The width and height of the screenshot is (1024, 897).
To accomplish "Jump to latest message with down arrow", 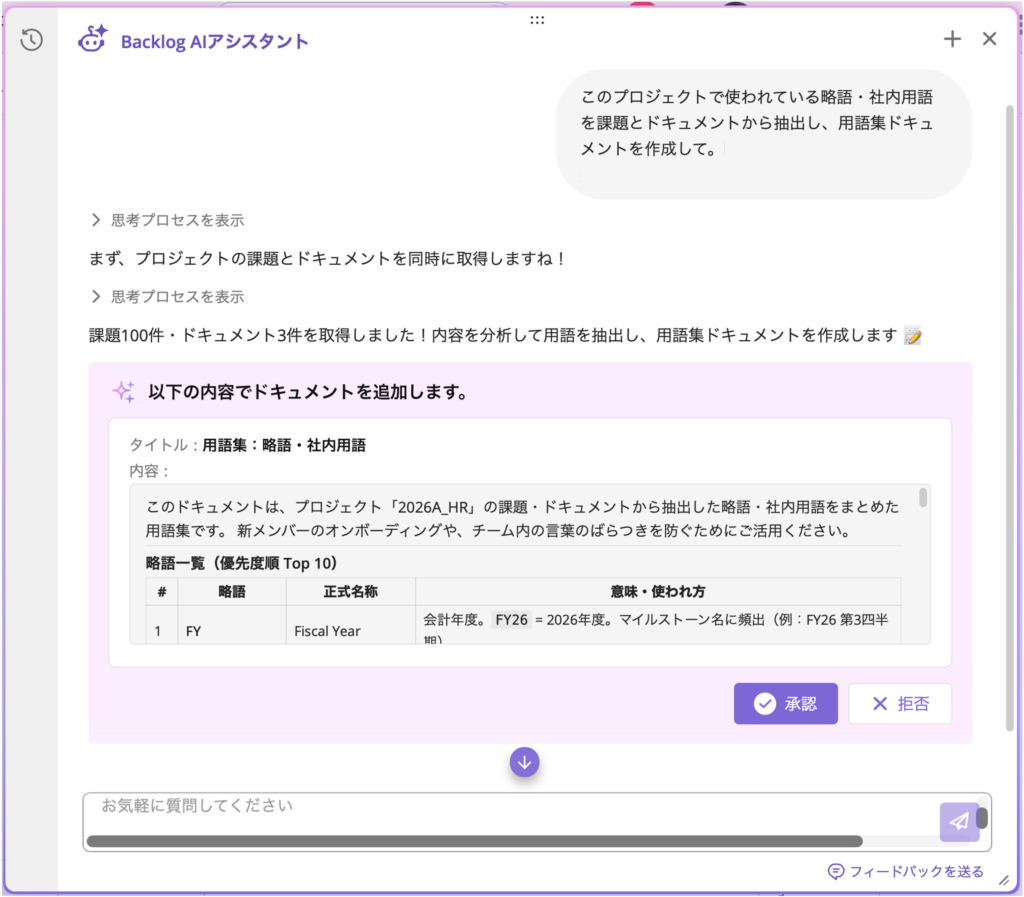I will point(524,762).
